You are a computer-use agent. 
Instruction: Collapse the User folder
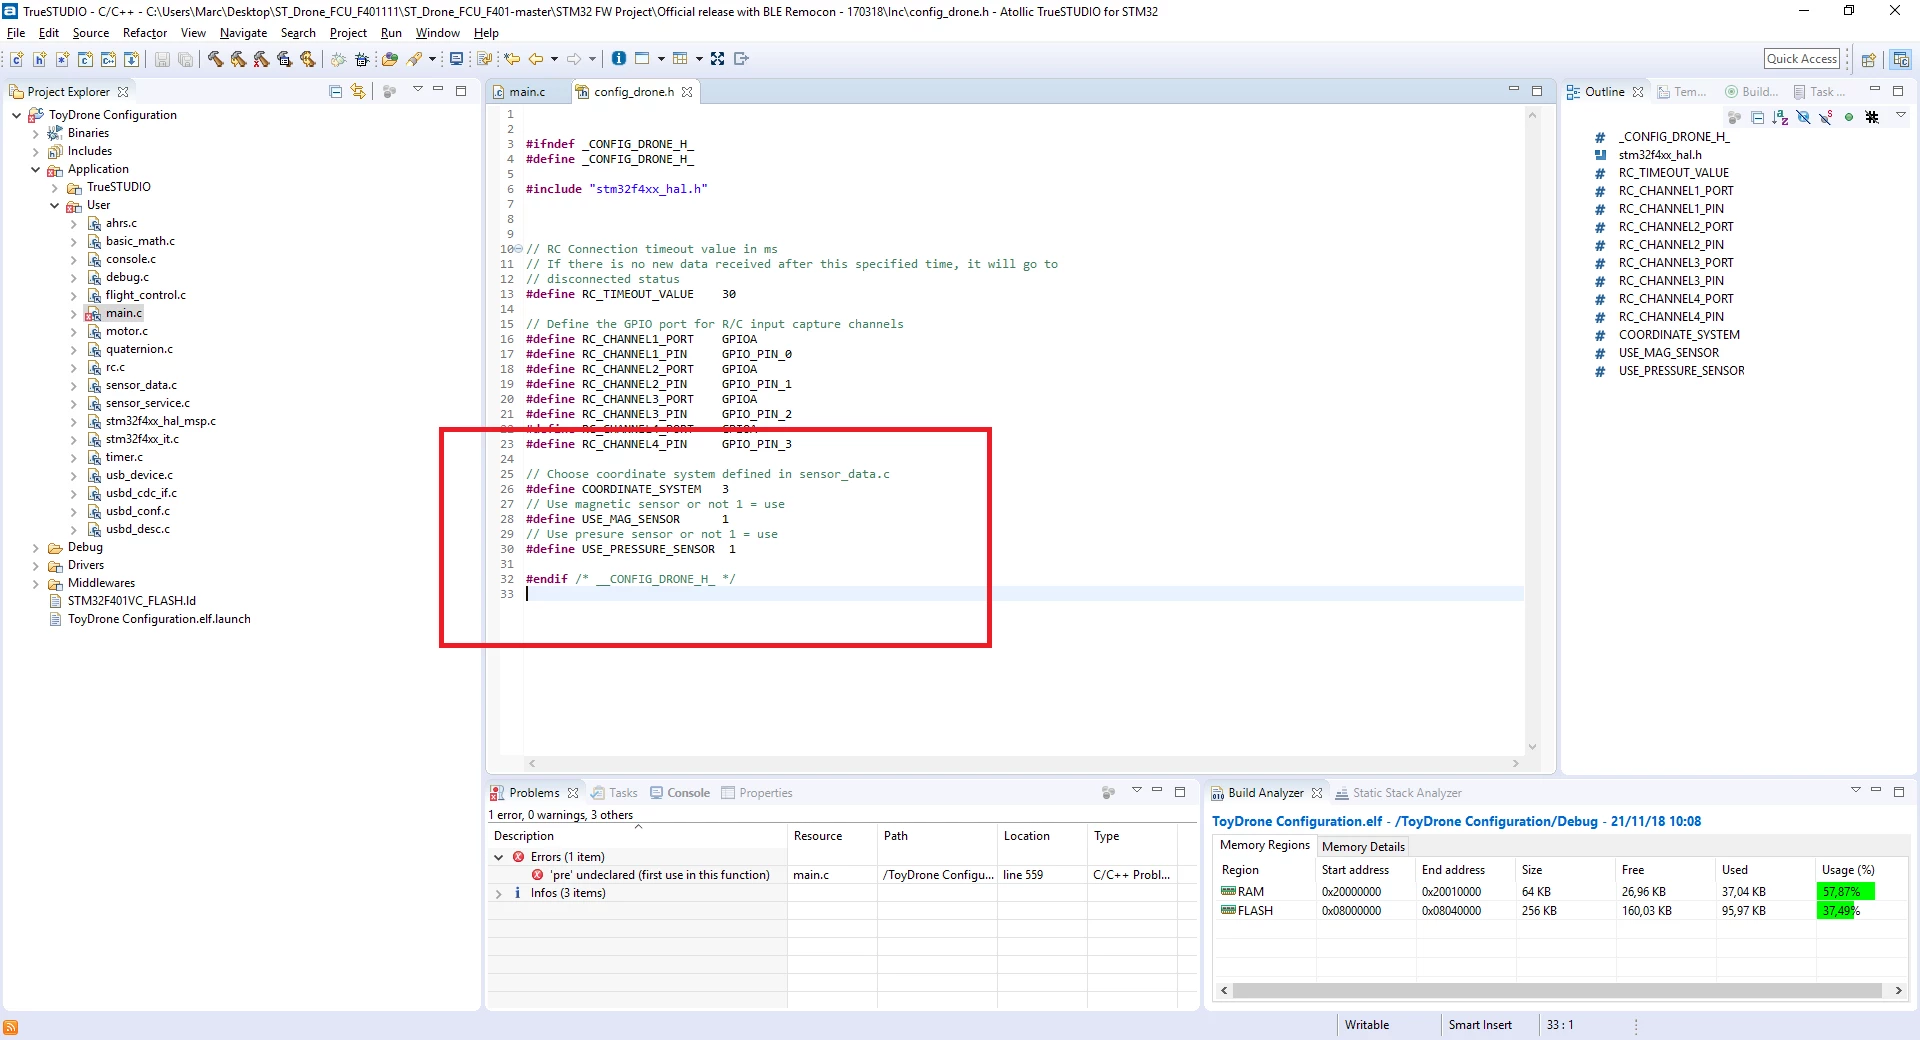point(55,205)
